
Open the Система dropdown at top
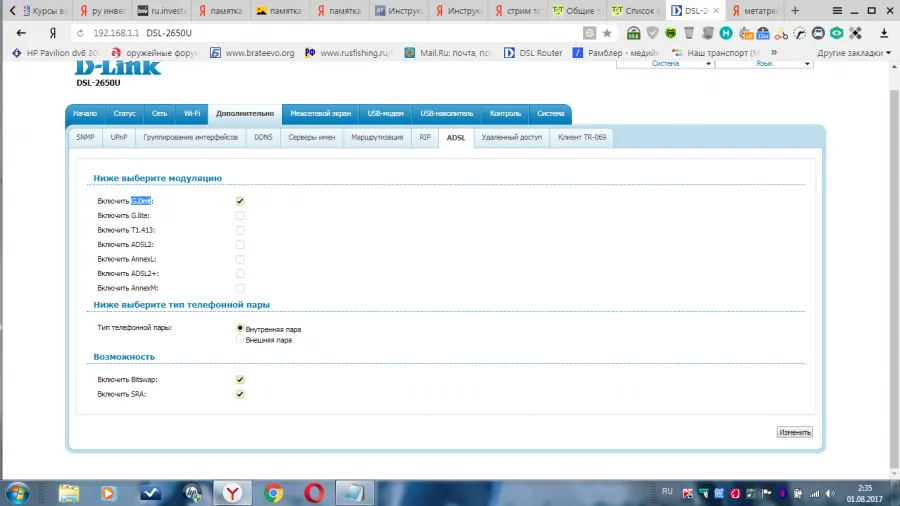(x=665, y=64)
